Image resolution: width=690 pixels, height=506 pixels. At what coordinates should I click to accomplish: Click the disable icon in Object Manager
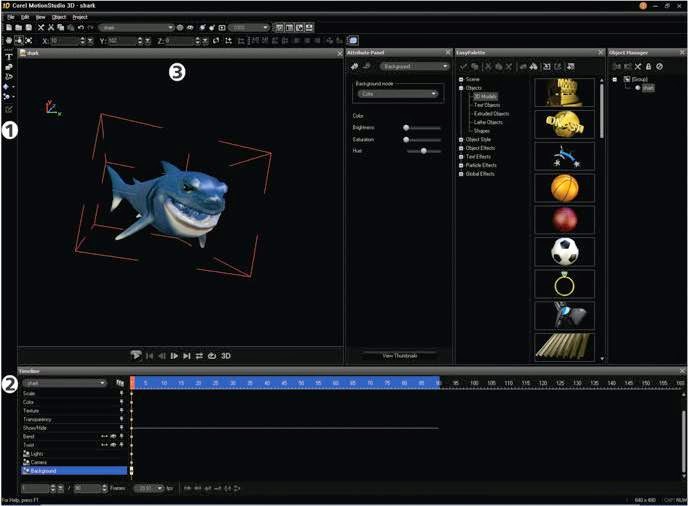pos(659,66)
